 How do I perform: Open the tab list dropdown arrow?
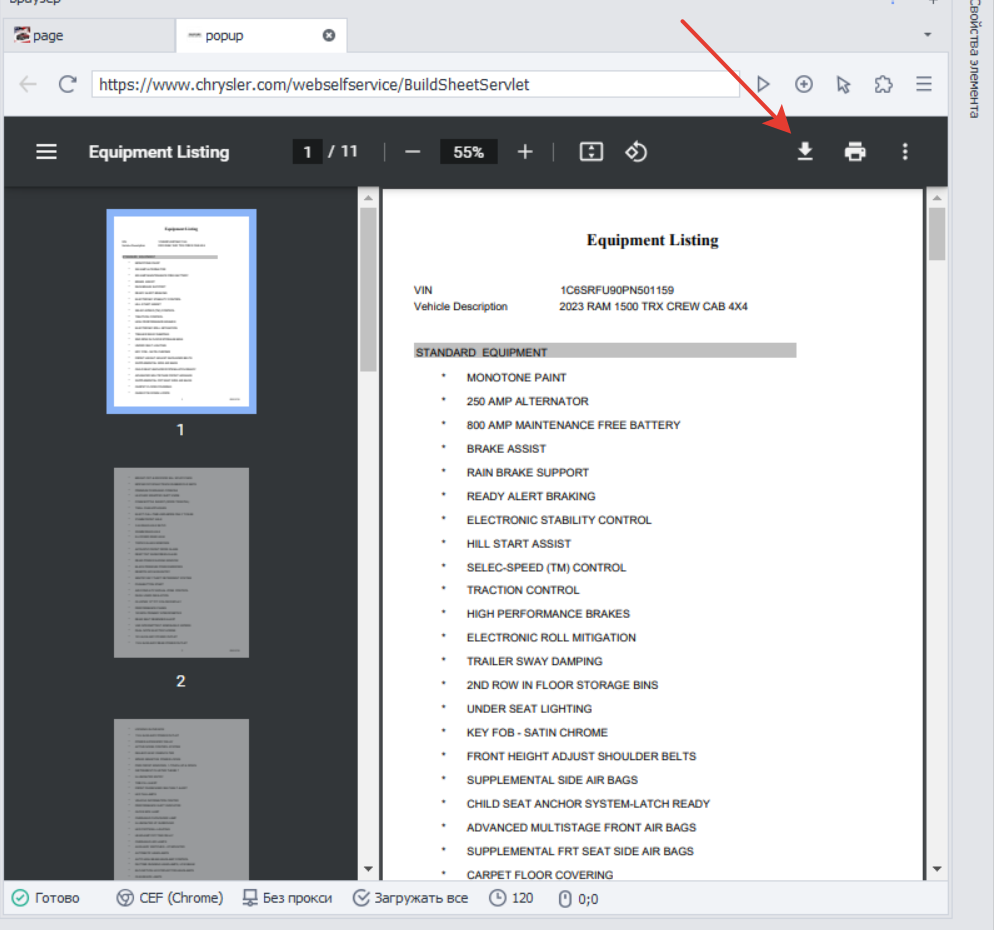(x=927, y=35)
